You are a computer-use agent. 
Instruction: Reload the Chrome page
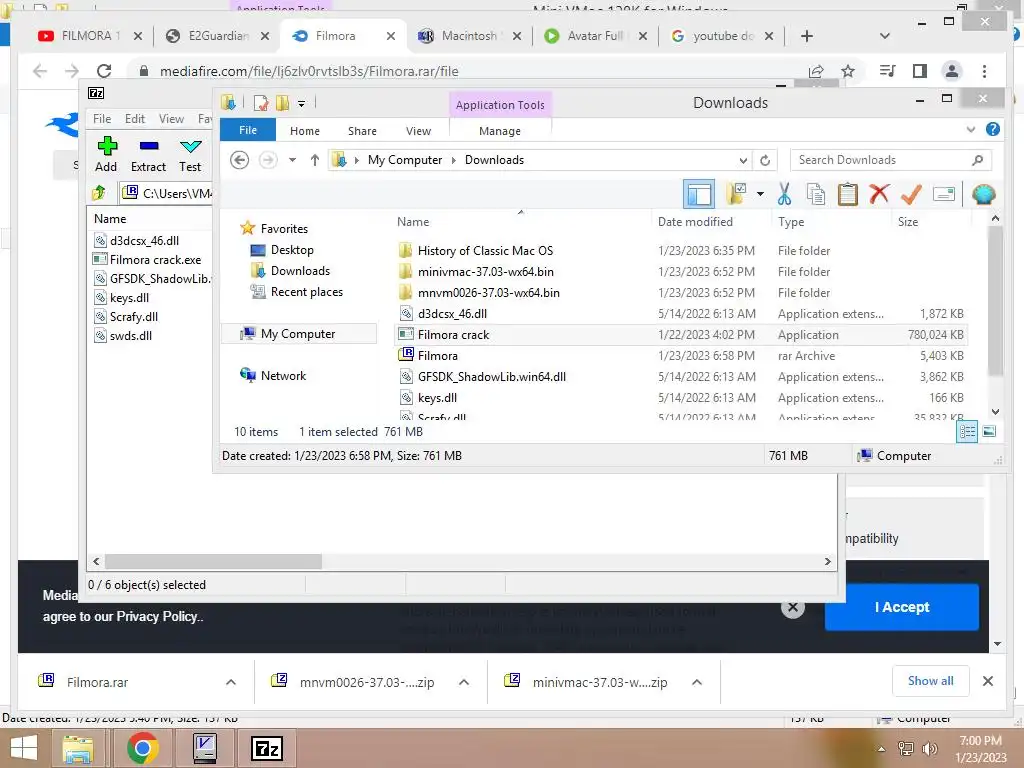(x=104, y=71)
